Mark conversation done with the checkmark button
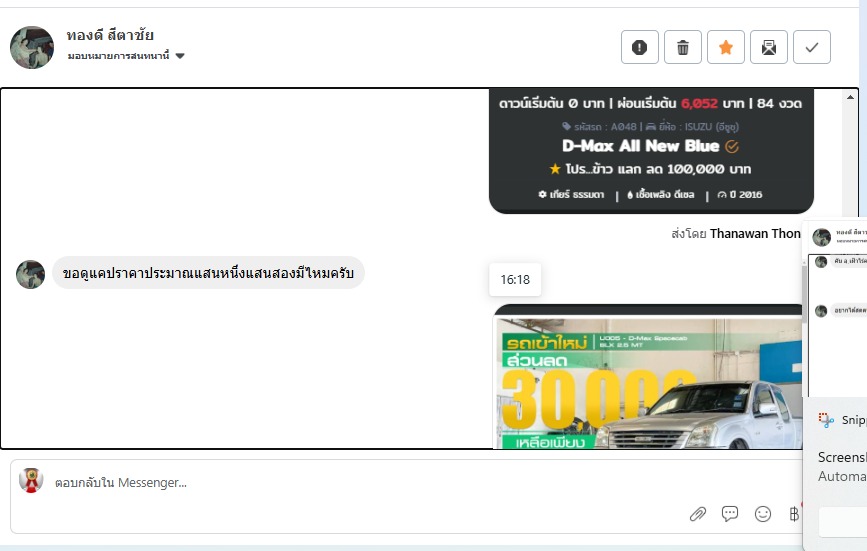Viewport: 867px width, 551px height. pos(812,47)
